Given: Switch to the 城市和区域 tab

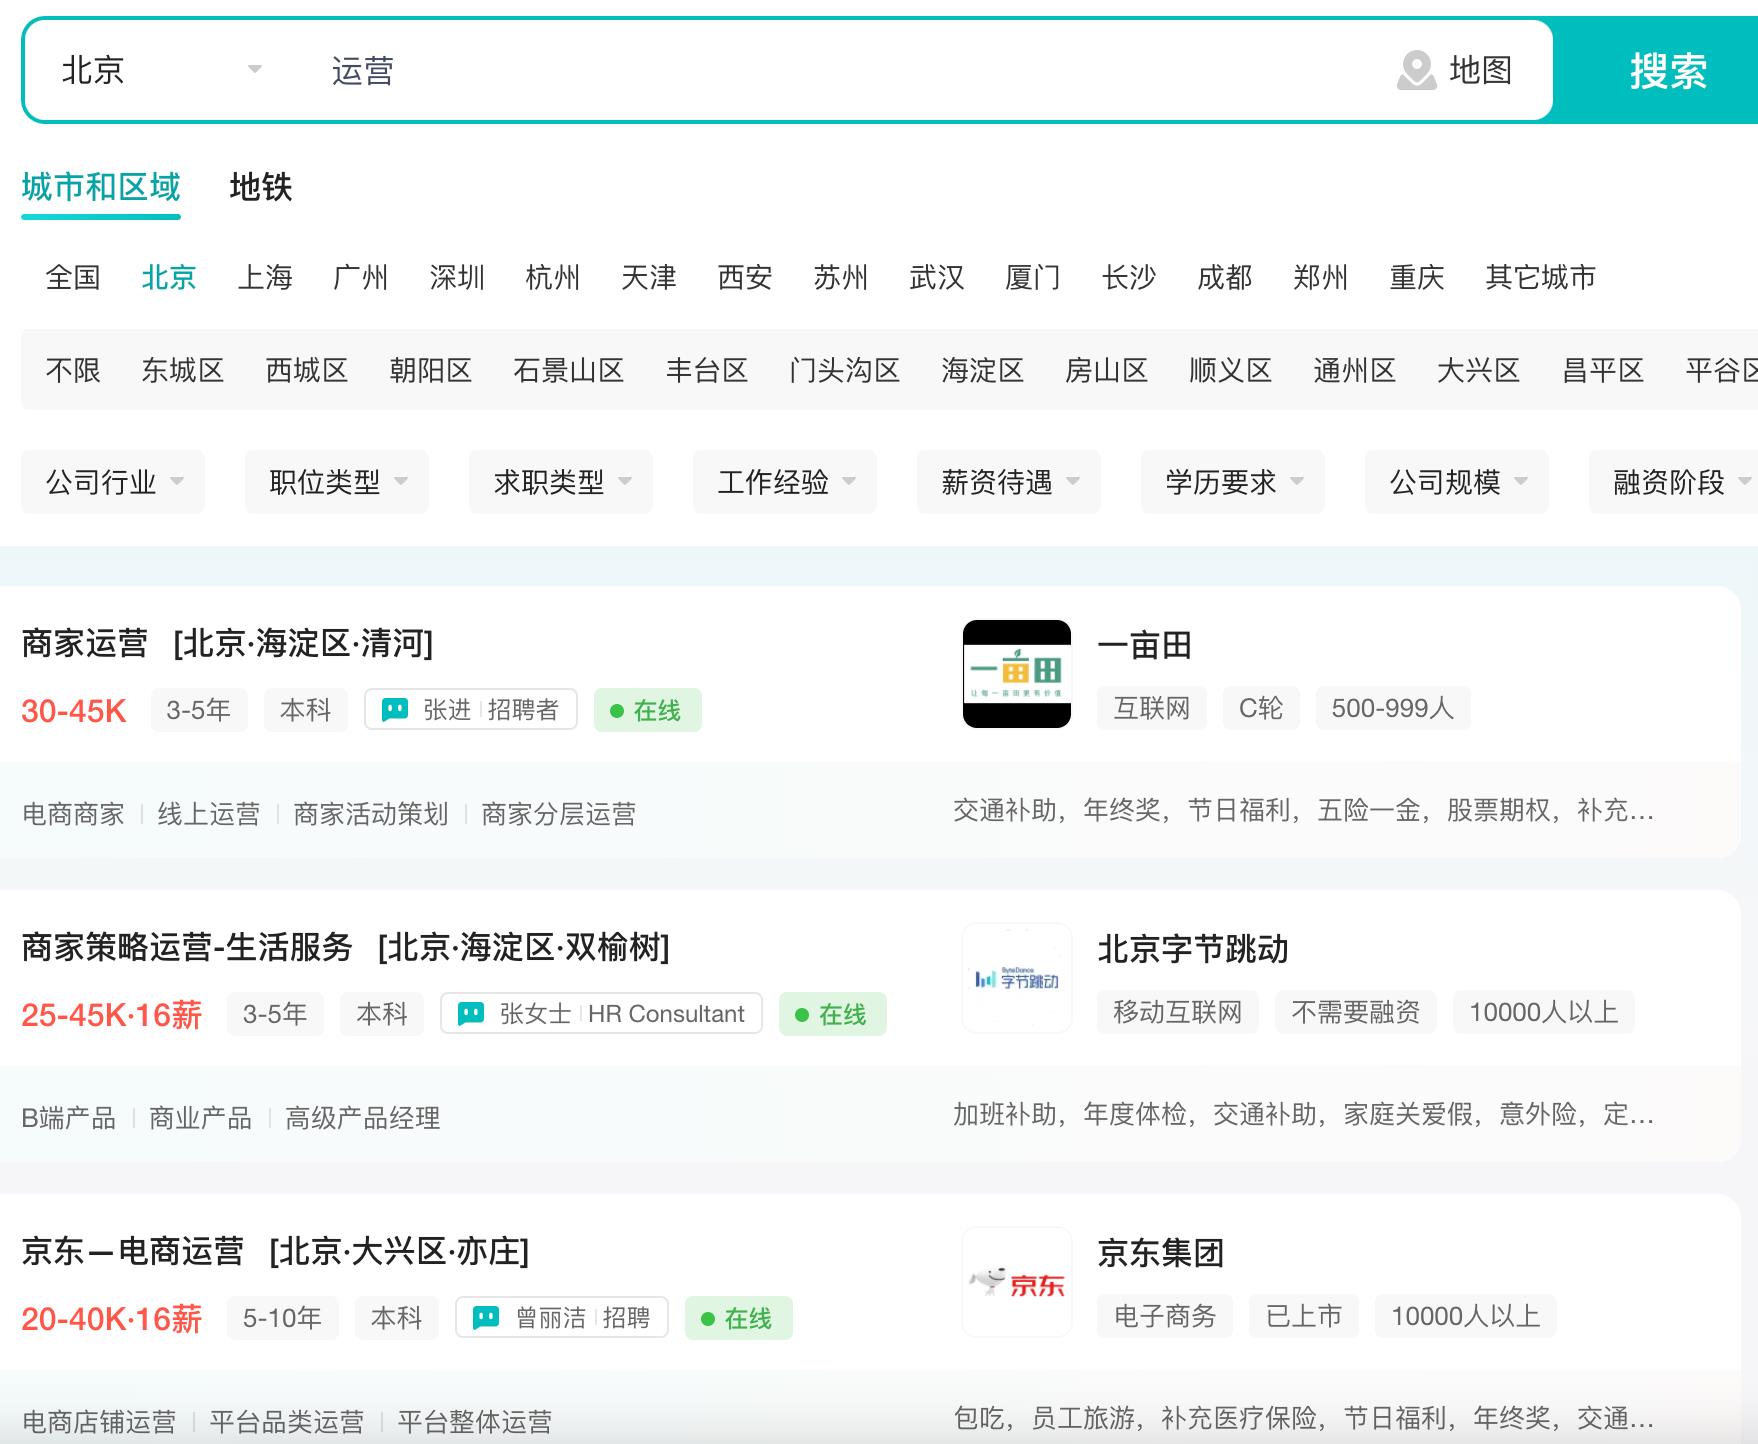Looking at the screenshot, I should pyautogui.click(x=101, y=187).
